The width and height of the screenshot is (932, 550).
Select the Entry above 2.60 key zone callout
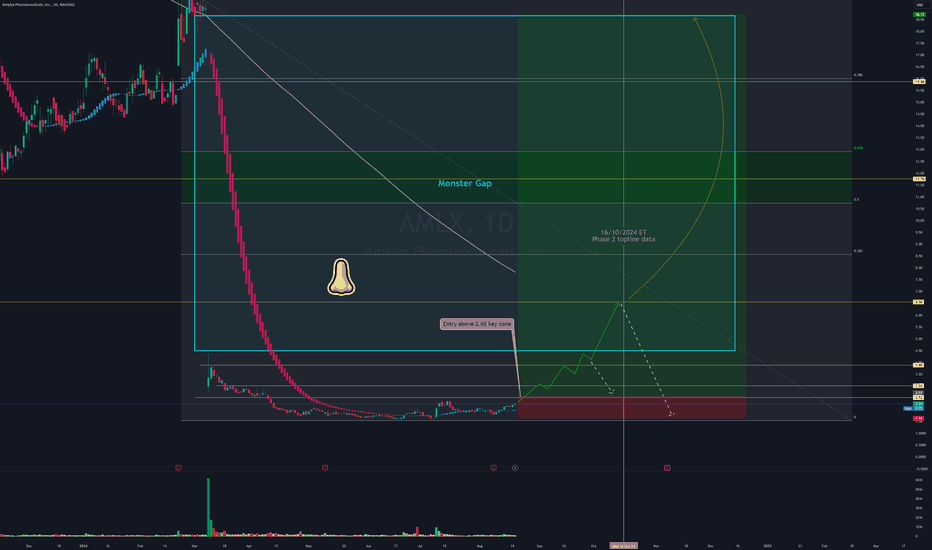(477, 324)
